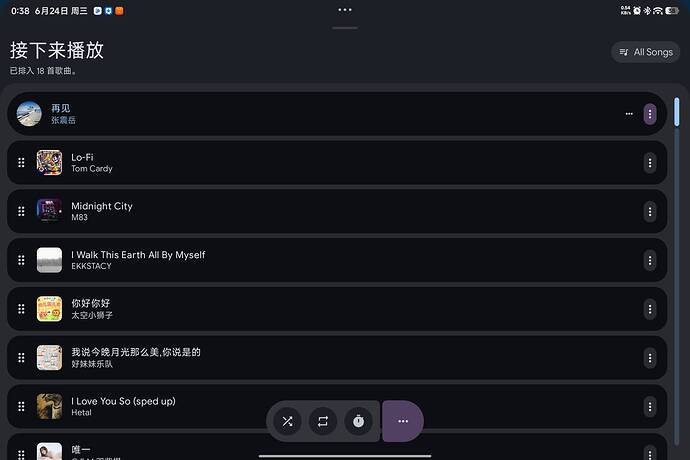Click the alarm icon in the status bar
Image resolution: width=690 pixels, height=460 pixels.
coord(637,11)
